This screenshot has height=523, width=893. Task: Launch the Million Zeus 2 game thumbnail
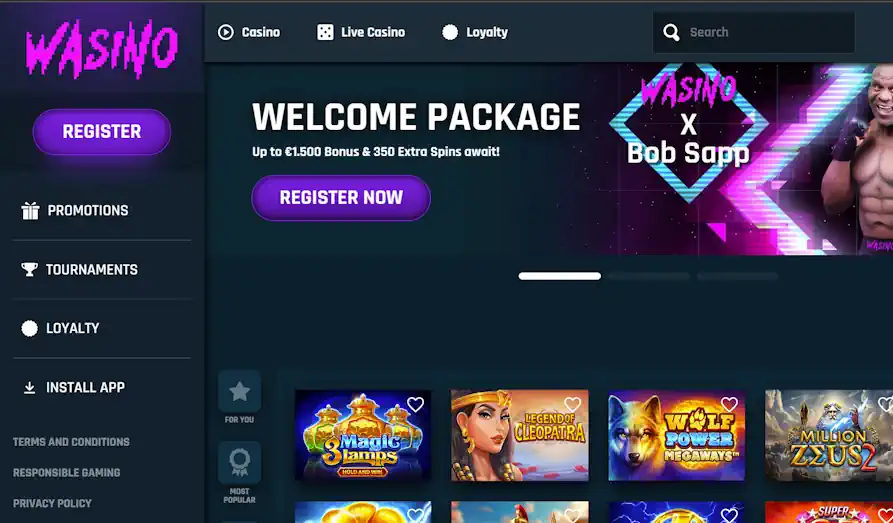pos(829,435)
